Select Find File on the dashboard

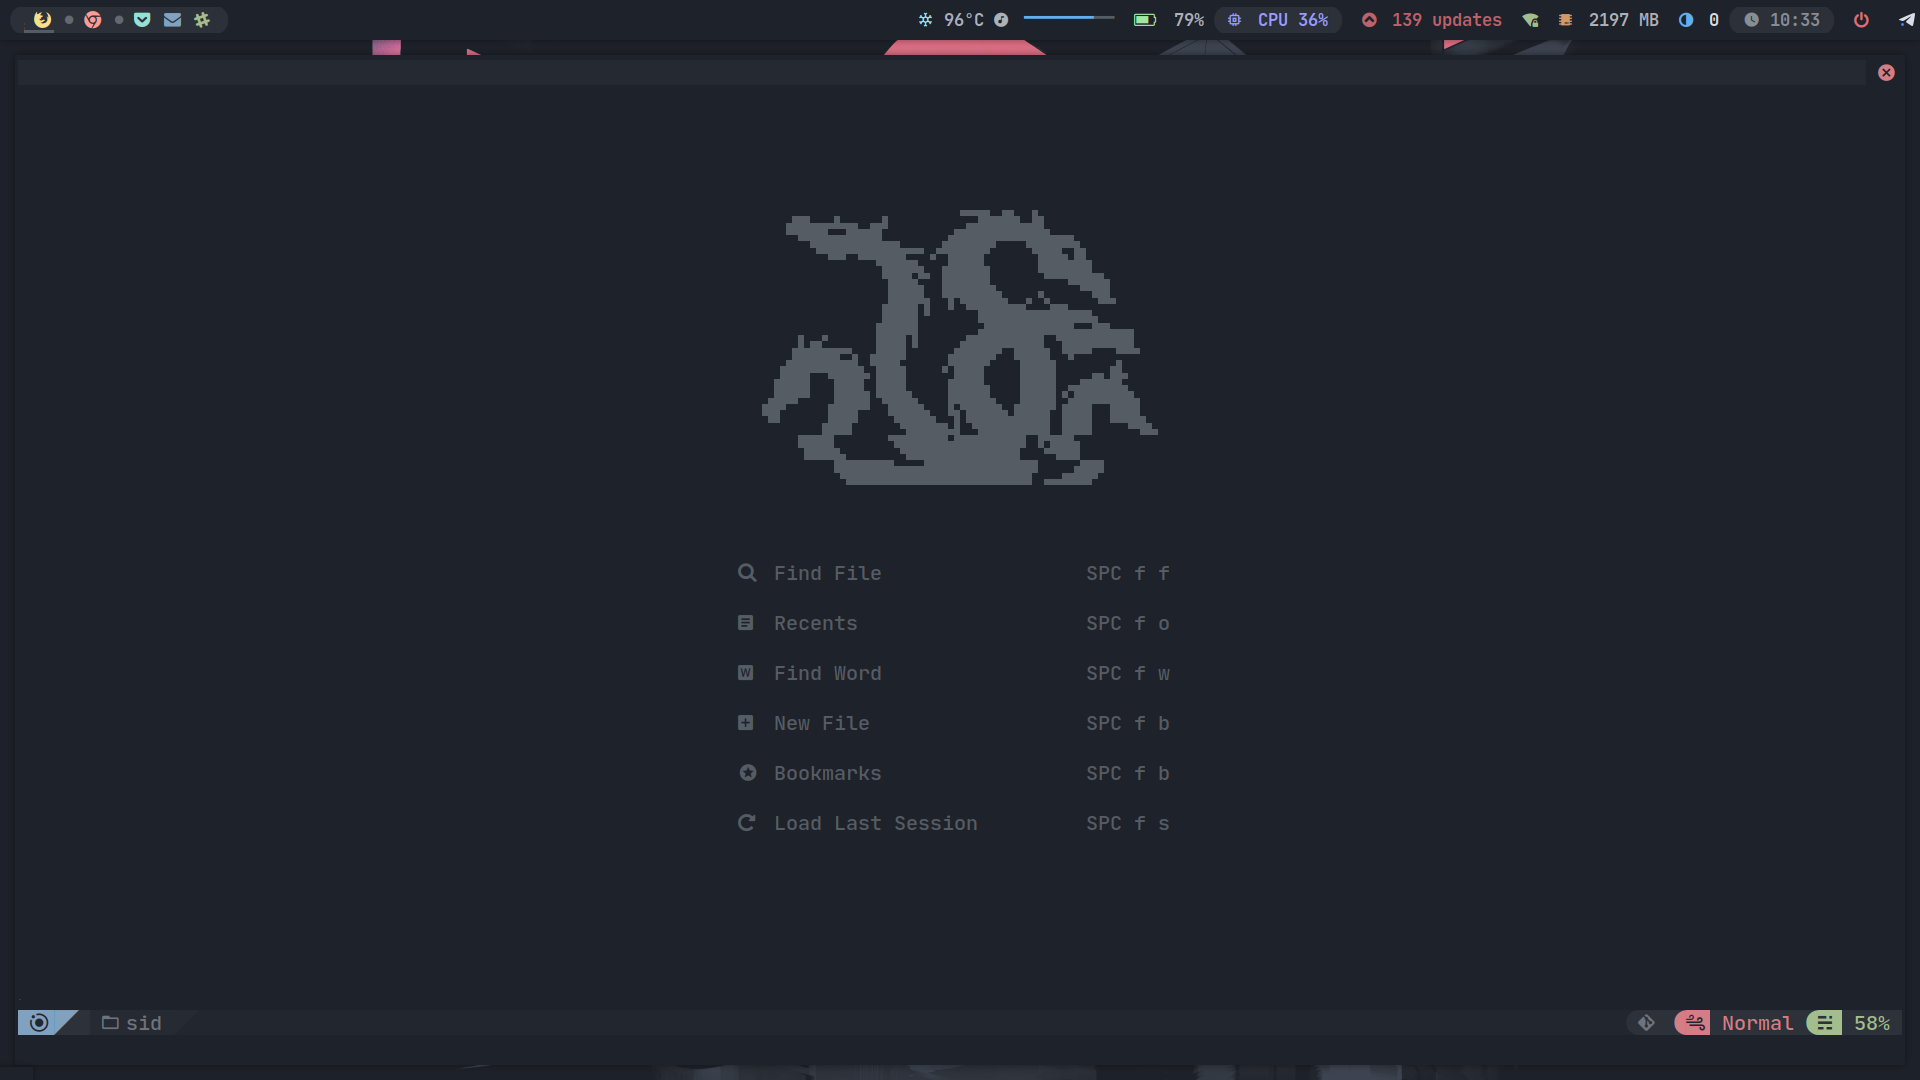(x=827, y=573)
